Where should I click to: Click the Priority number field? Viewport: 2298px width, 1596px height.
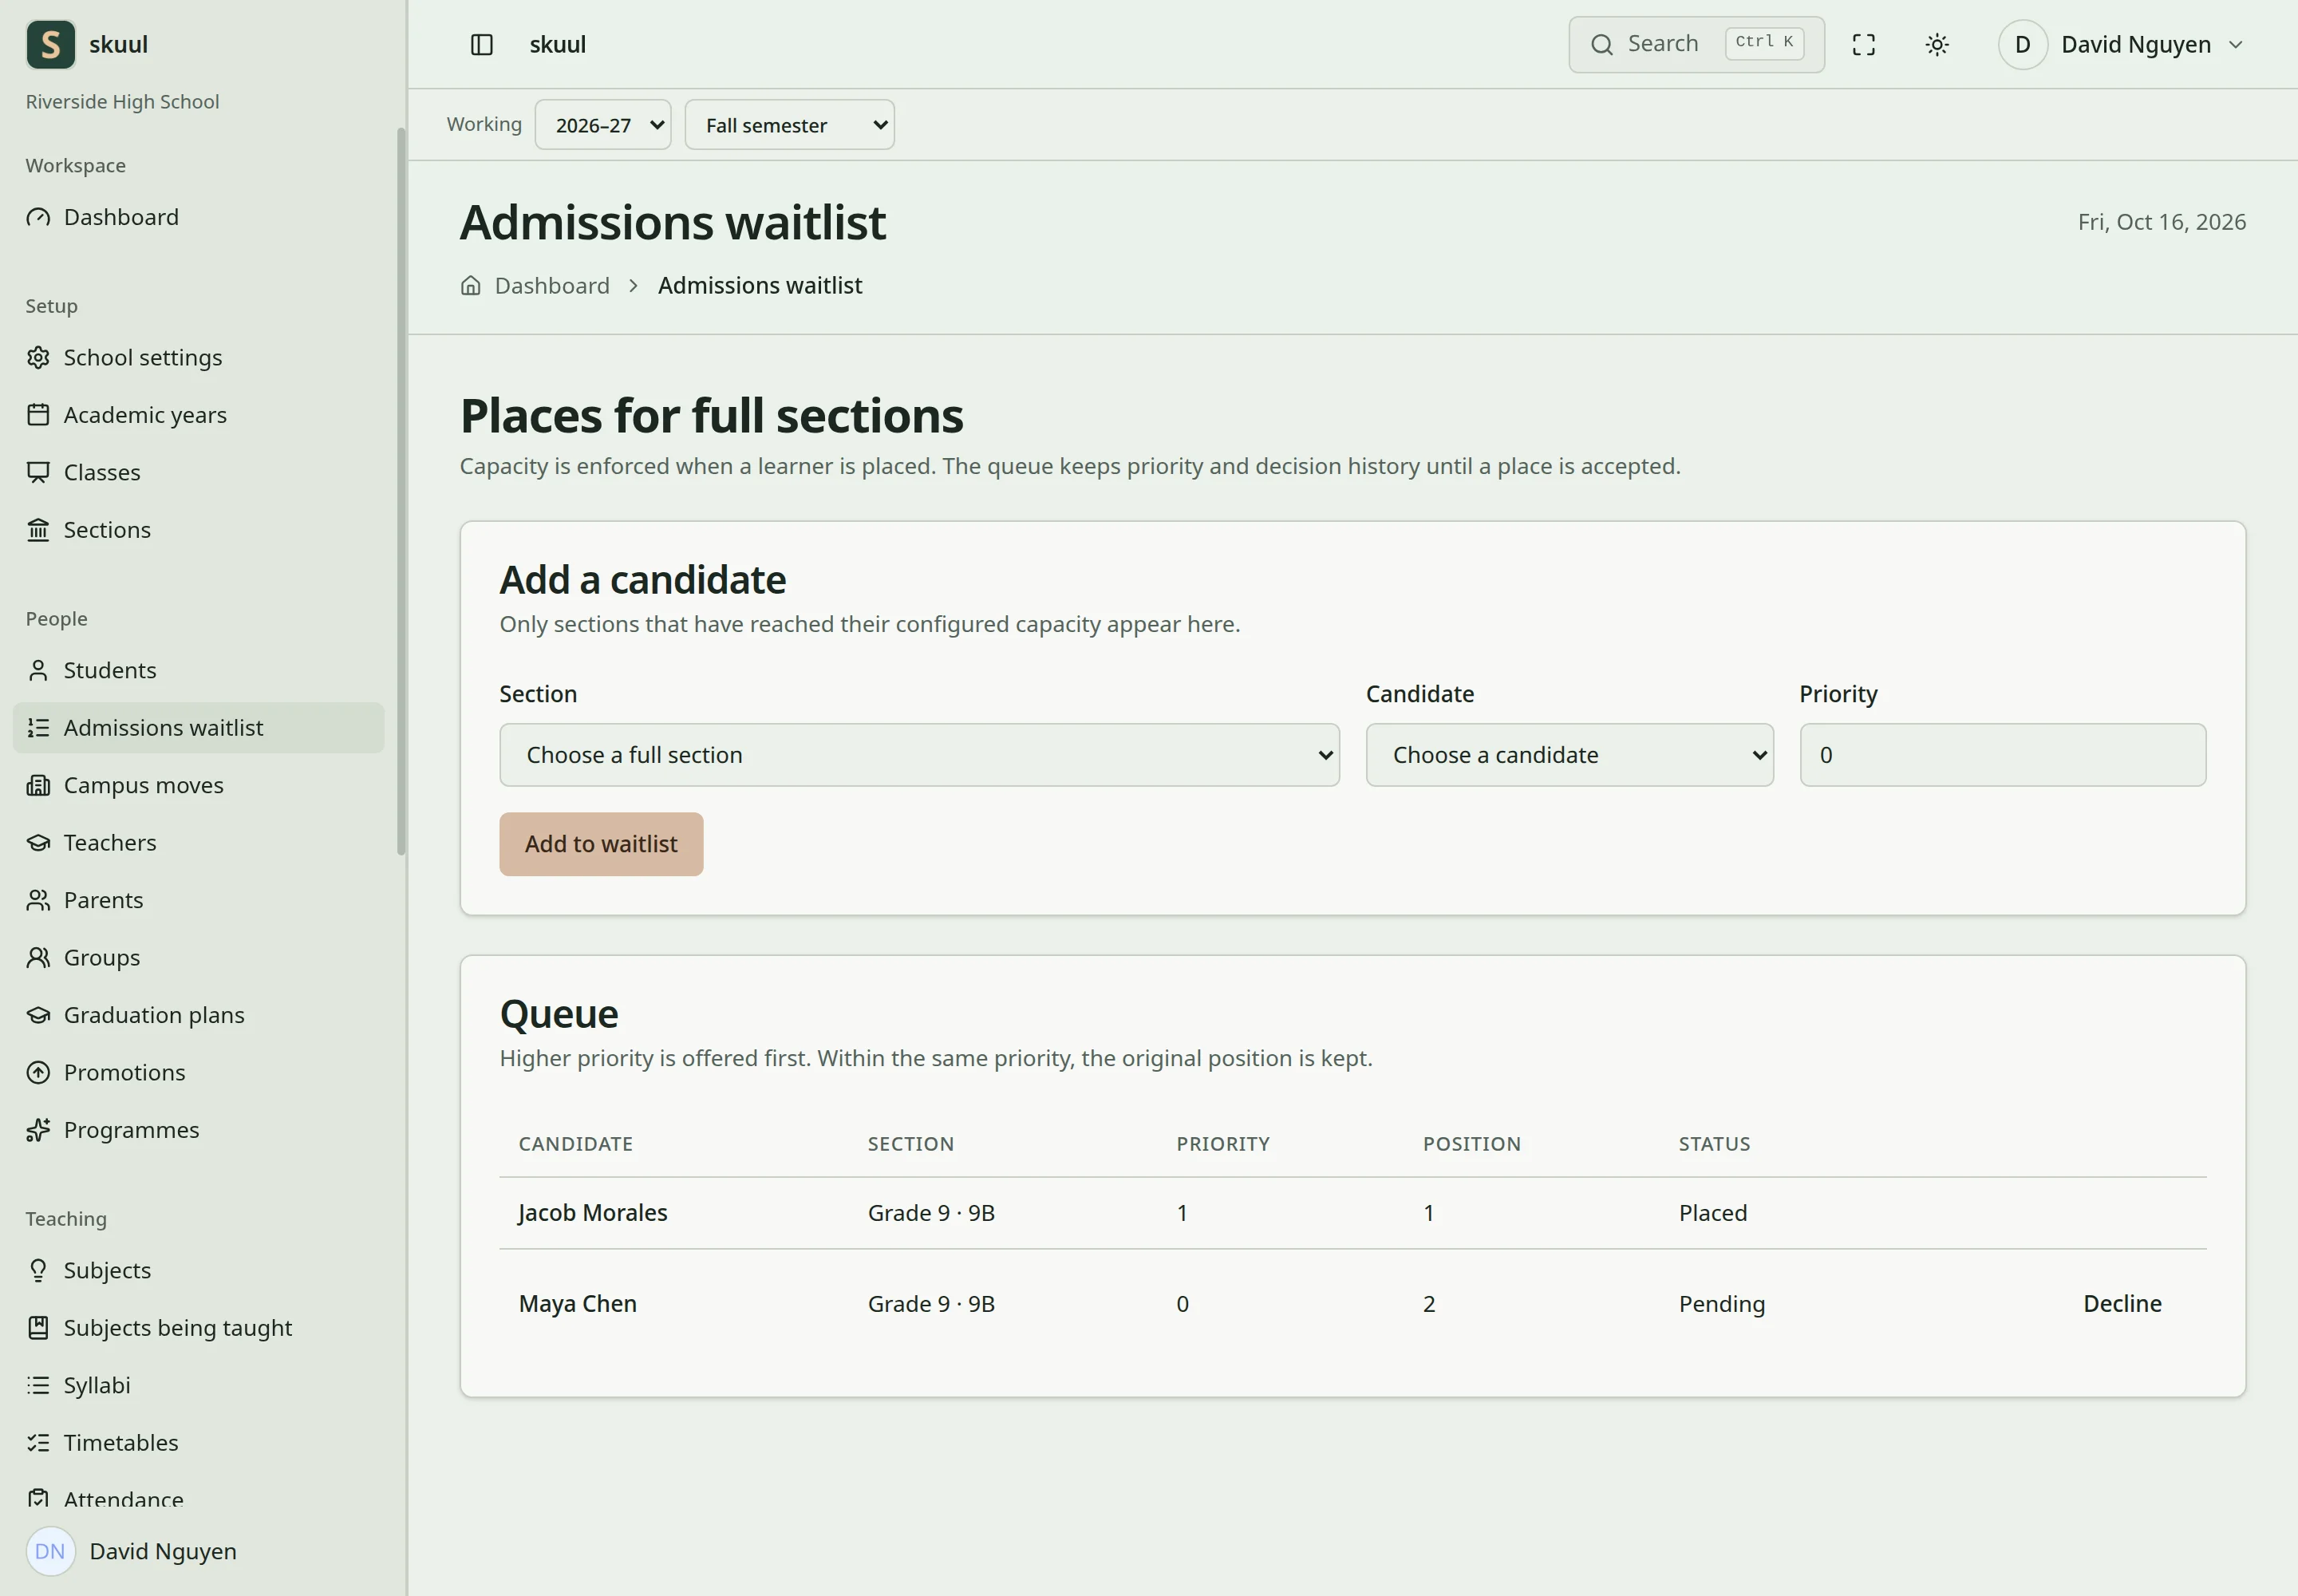2002,755
